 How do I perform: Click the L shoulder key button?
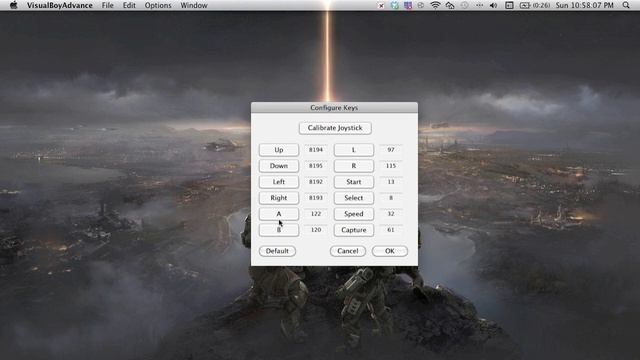(353, 150)
